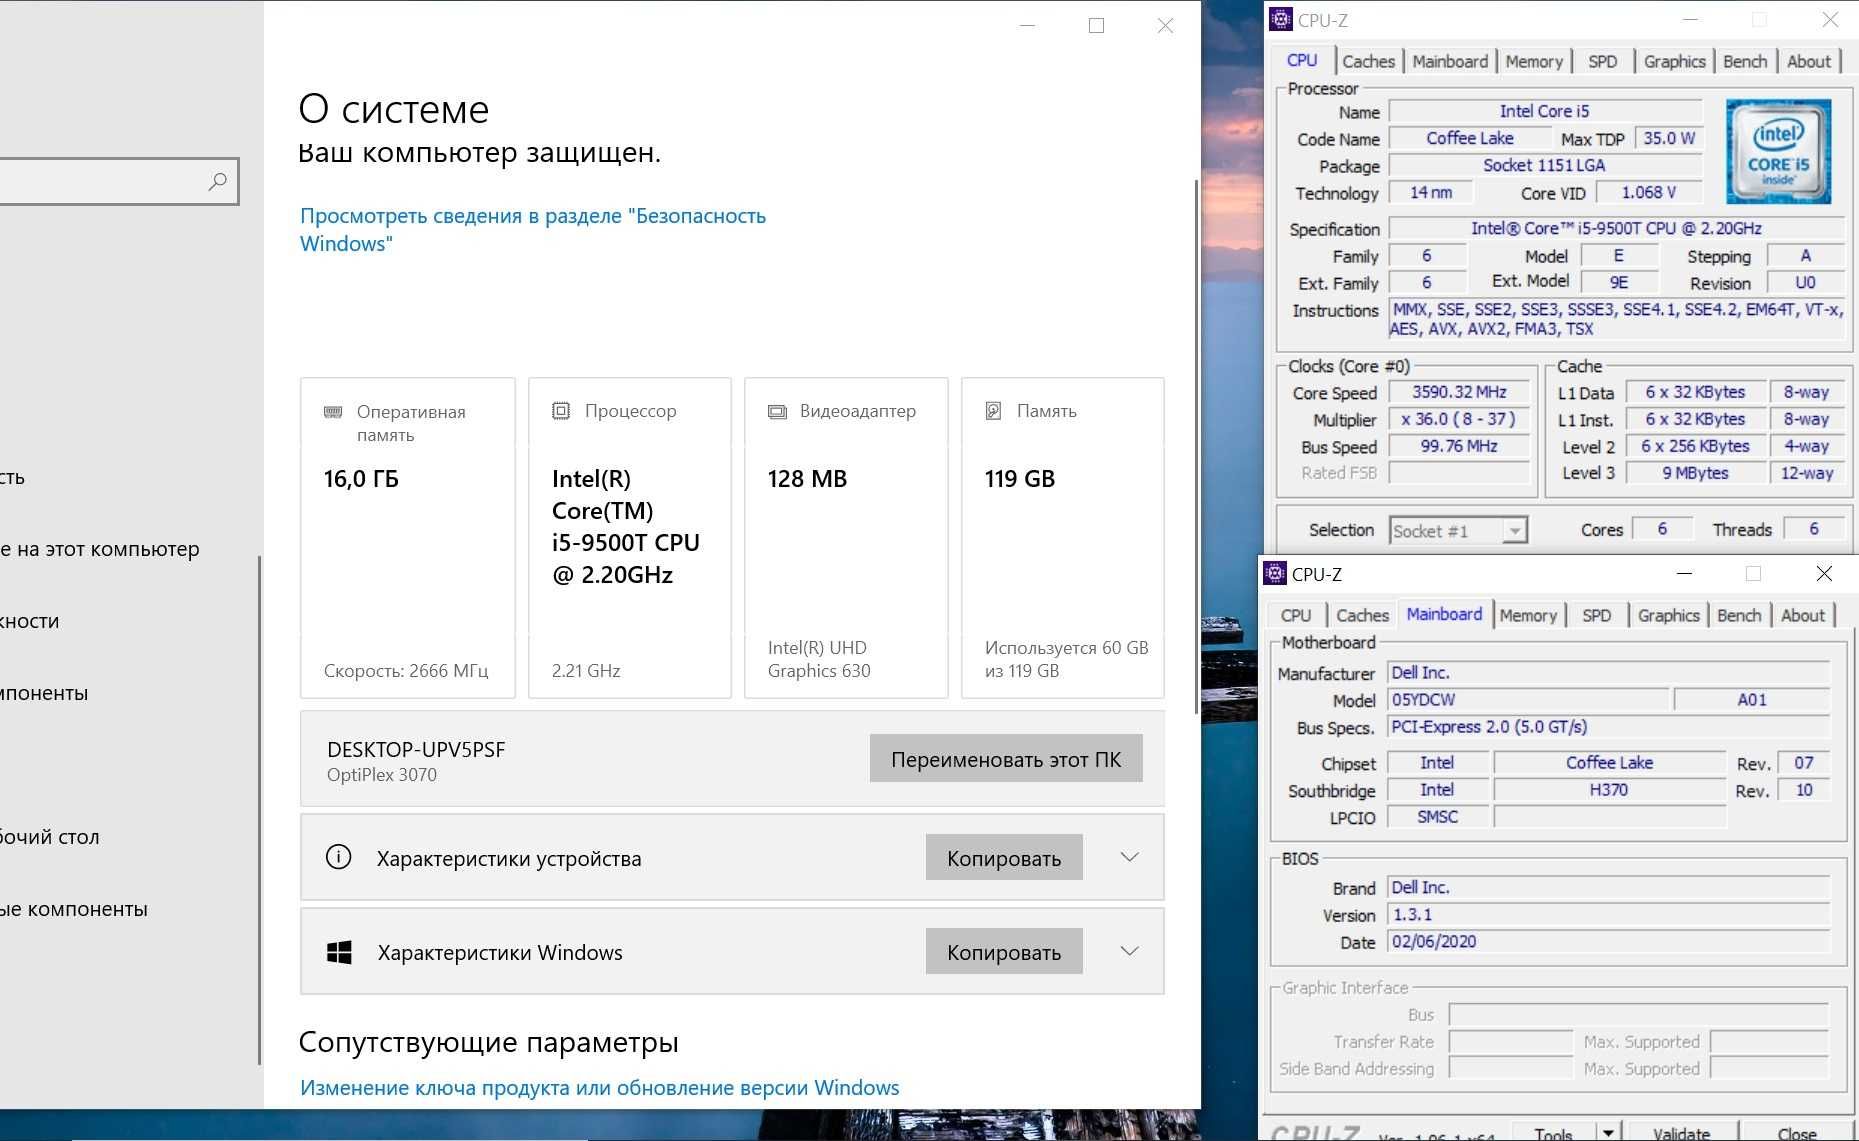The width and height of the screenshot is (1859, 1141).
Task: Click the Settings page vertical scrollbar
Action: pyautogui.click(x=1196, y=445)
